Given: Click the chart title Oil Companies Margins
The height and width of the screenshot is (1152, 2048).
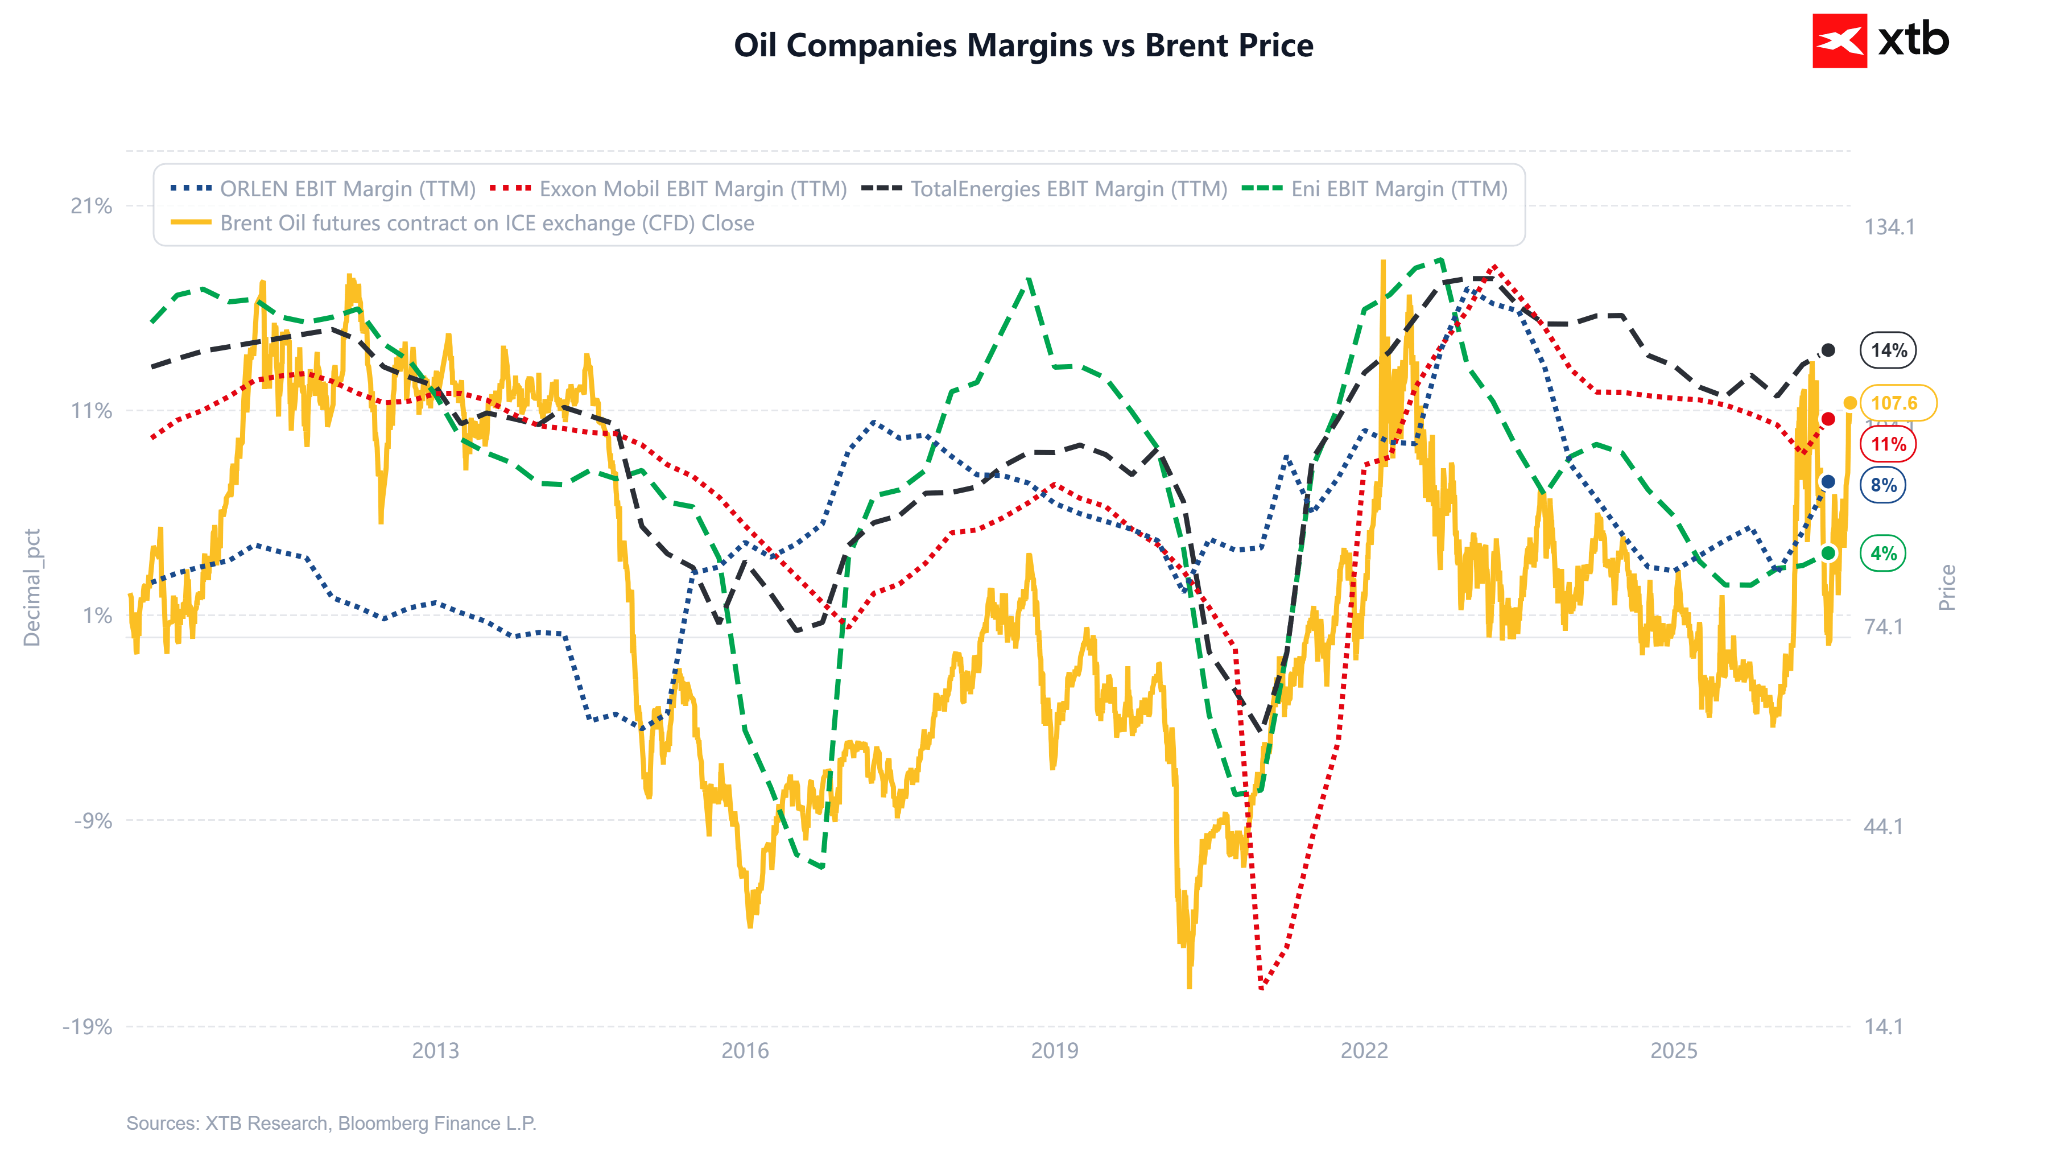Looking at the screenshot, I should click(1024, 45).
